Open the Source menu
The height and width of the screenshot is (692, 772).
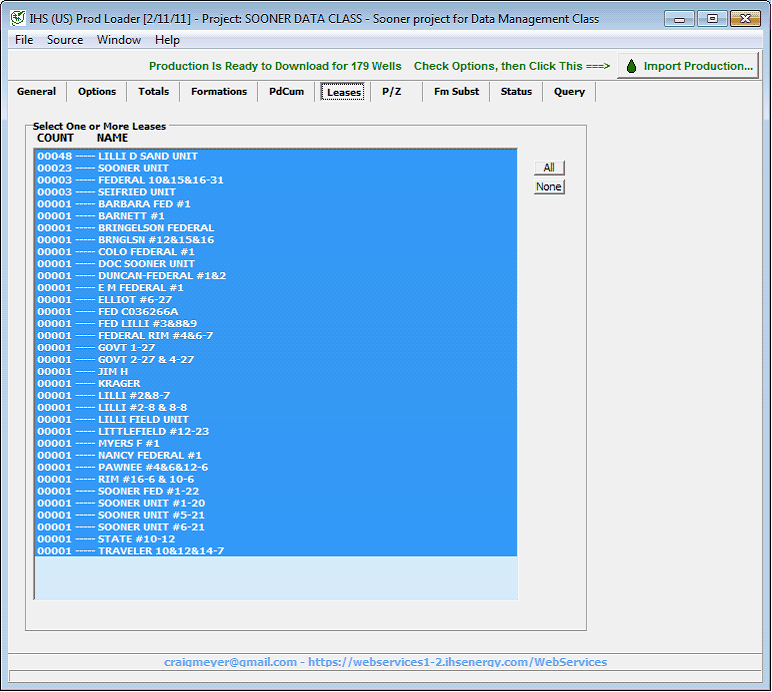[65, 40]
